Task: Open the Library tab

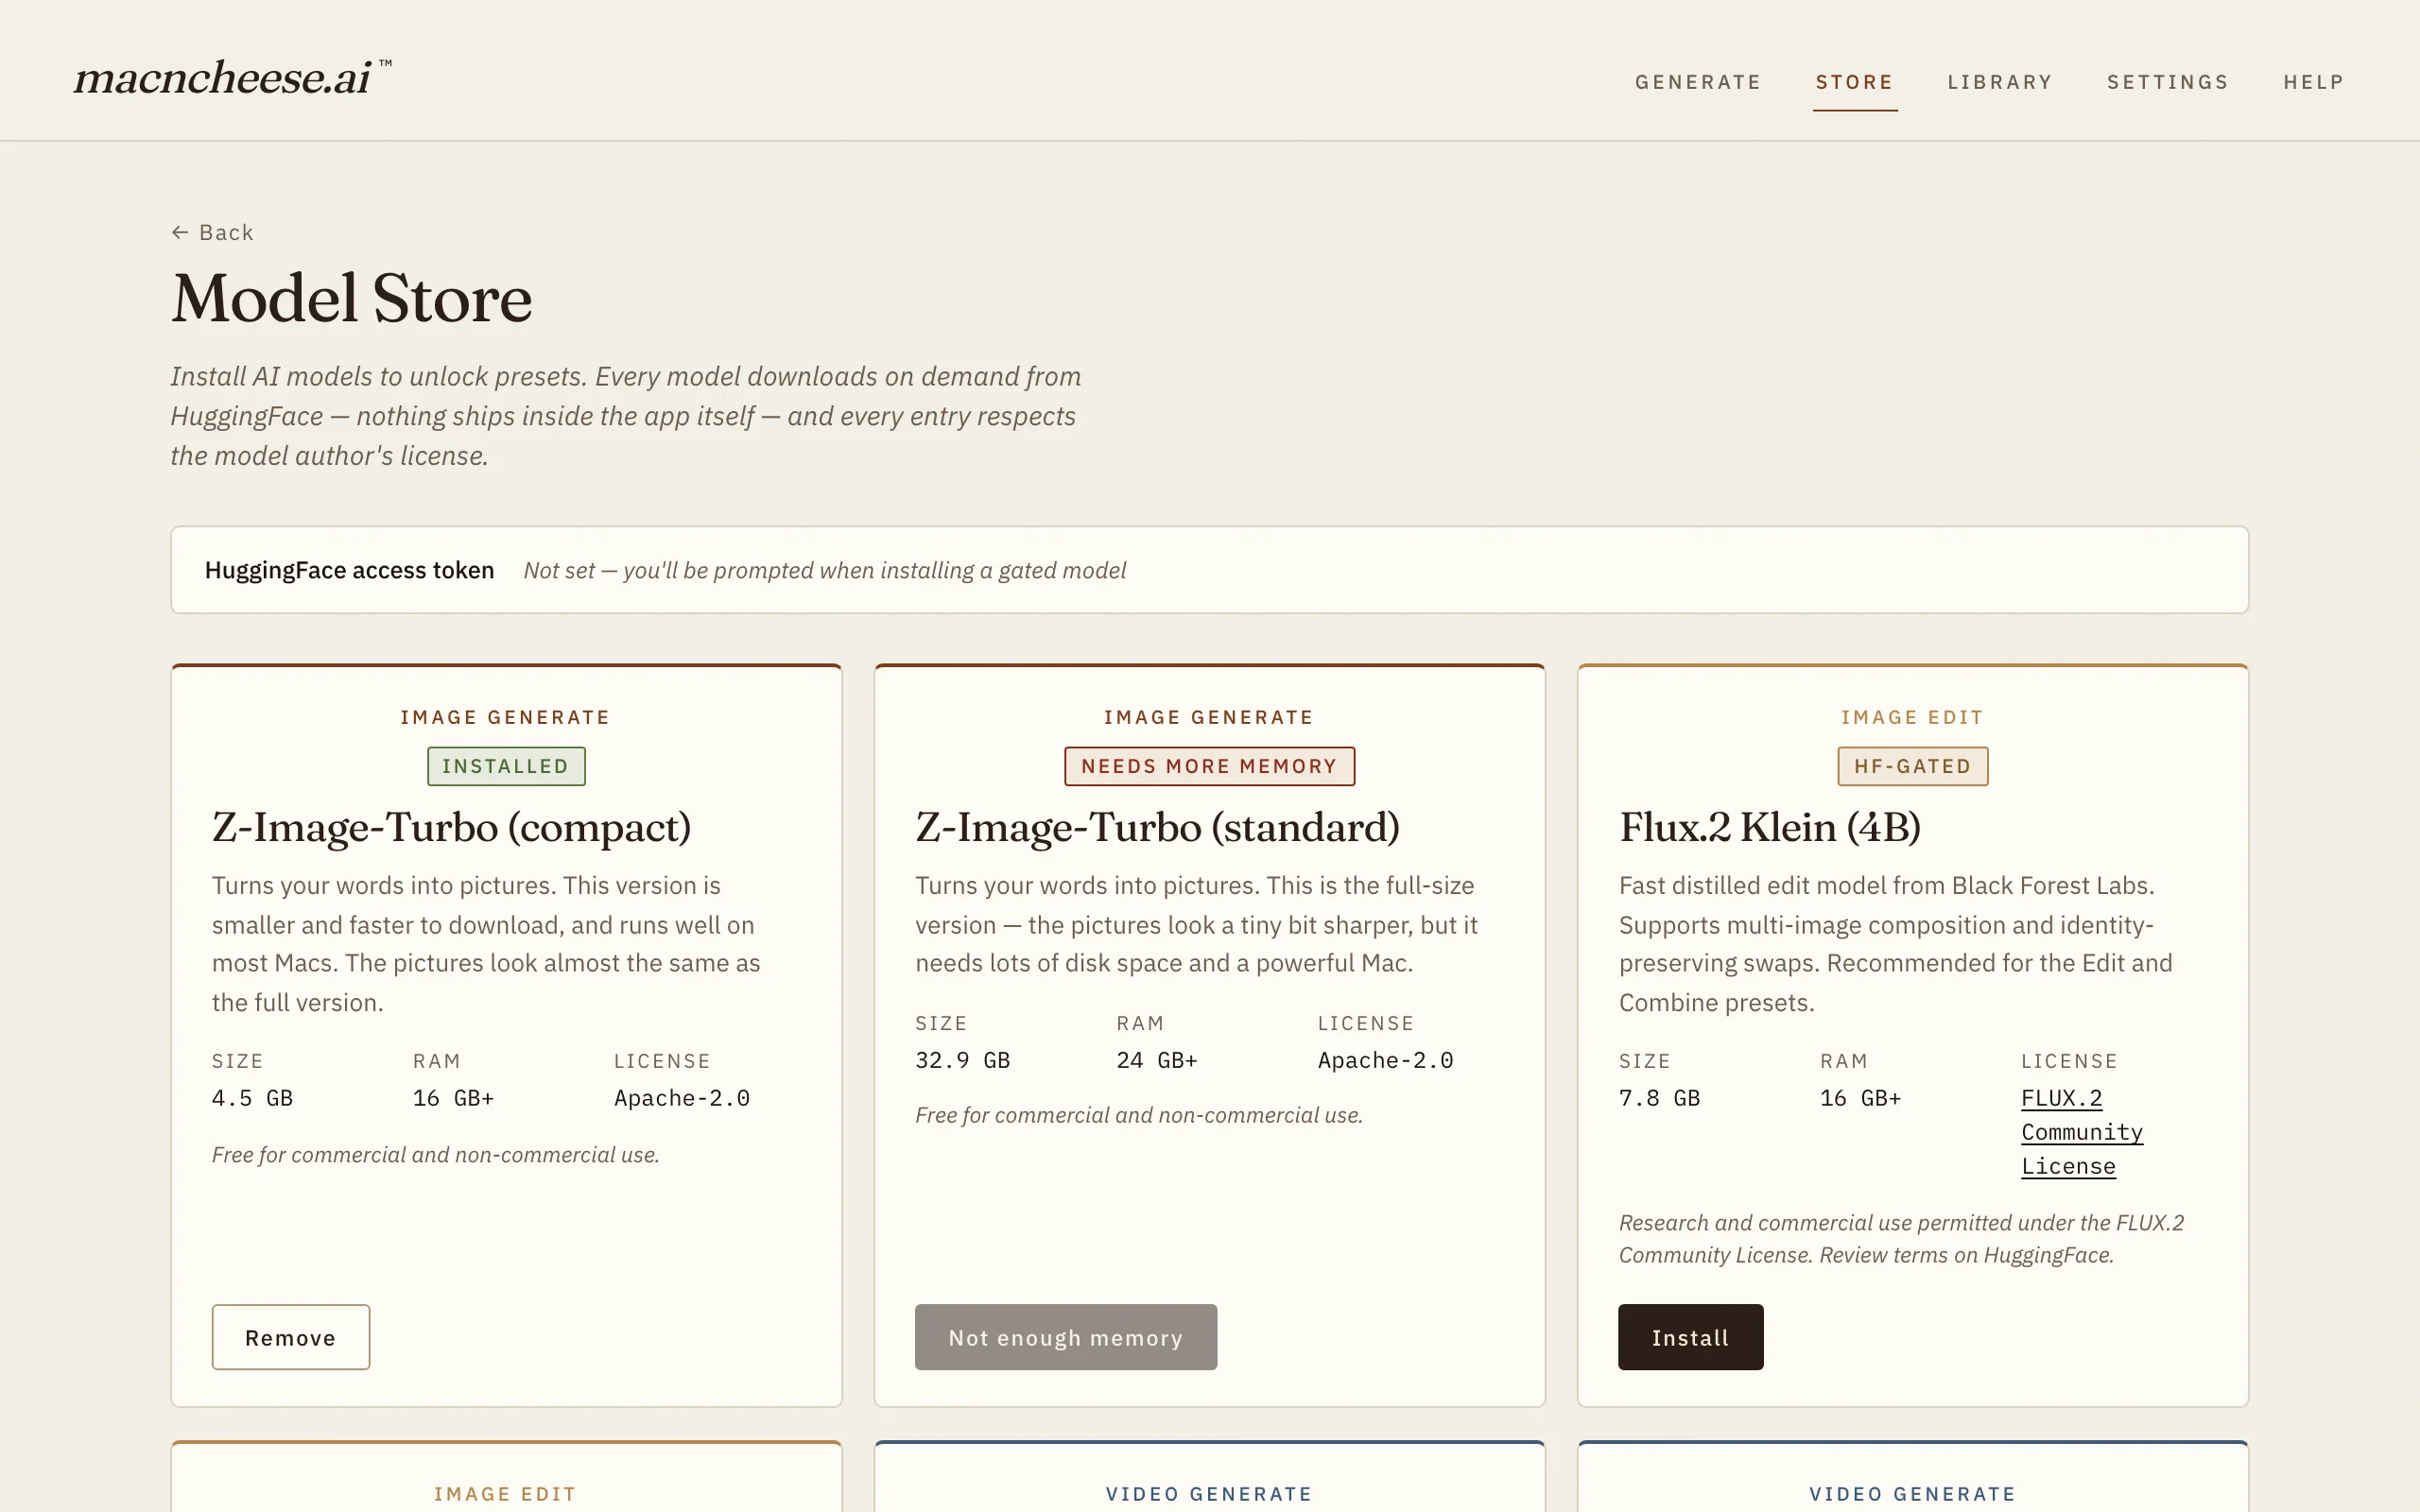Action: click(1999, 82)
